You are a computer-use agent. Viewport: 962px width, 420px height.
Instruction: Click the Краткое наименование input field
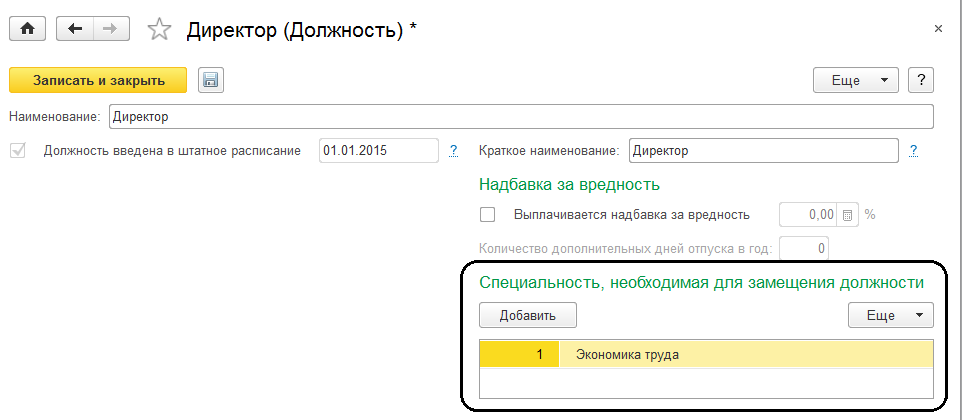click(x=763, y=151)
